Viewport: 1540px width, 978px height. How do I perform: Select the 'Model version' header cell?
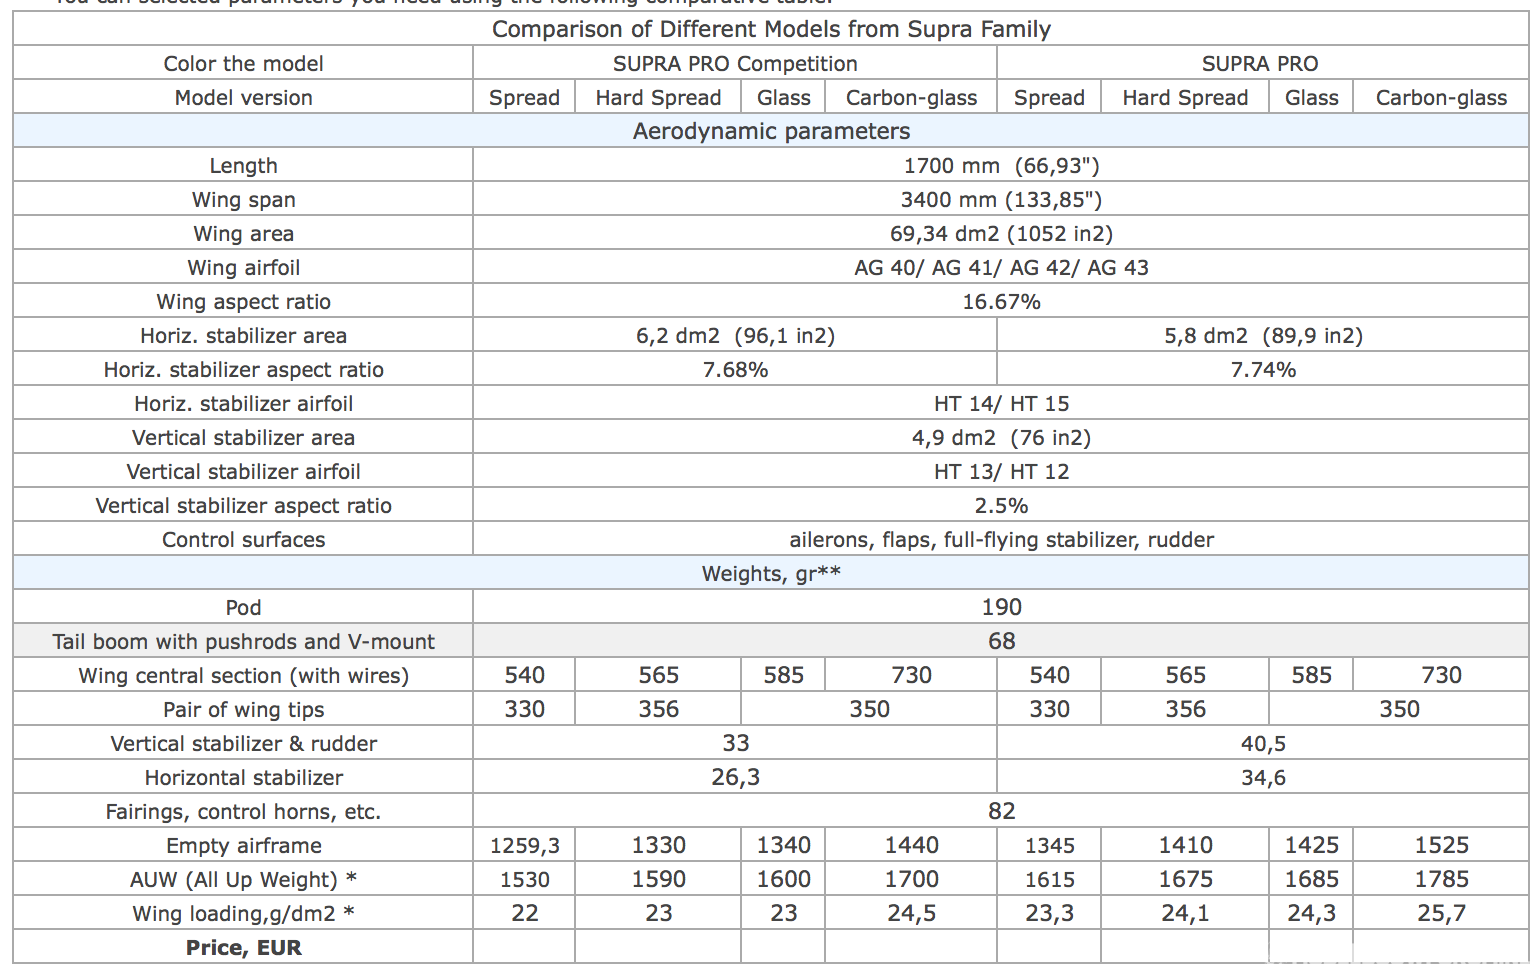tap(243, 97)
